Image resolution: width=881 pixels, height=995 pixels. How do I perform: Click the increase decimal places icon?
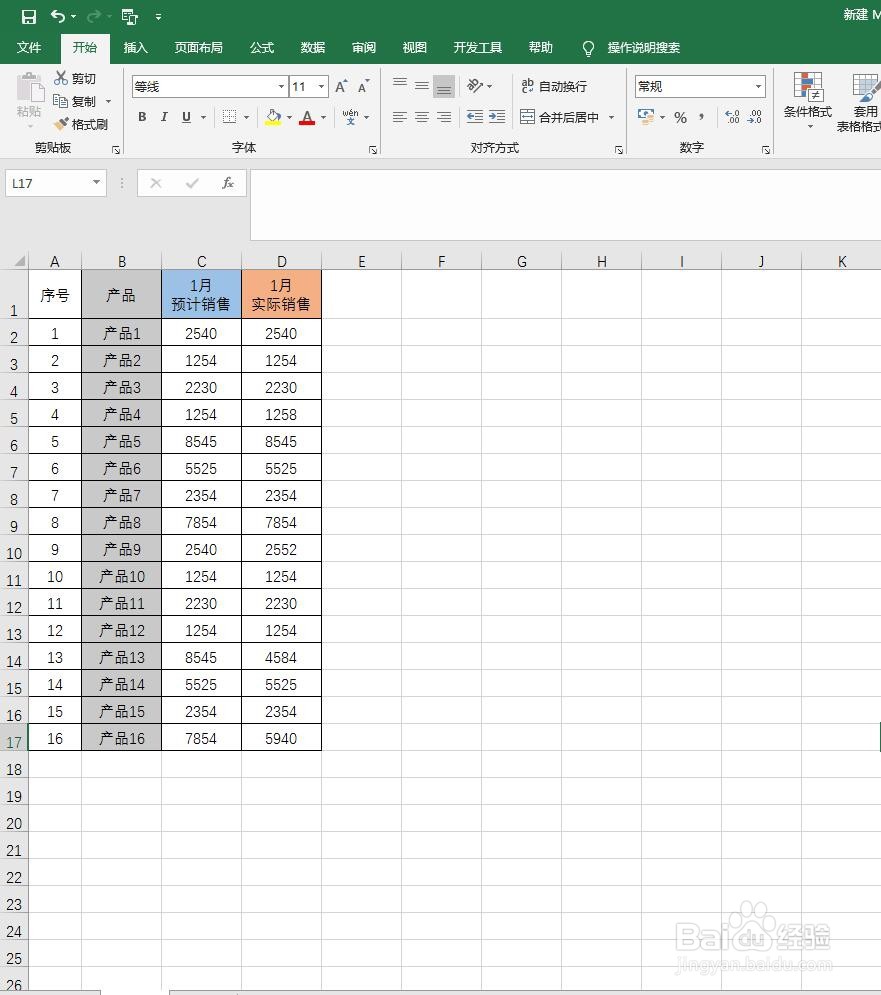coord(732,117)
